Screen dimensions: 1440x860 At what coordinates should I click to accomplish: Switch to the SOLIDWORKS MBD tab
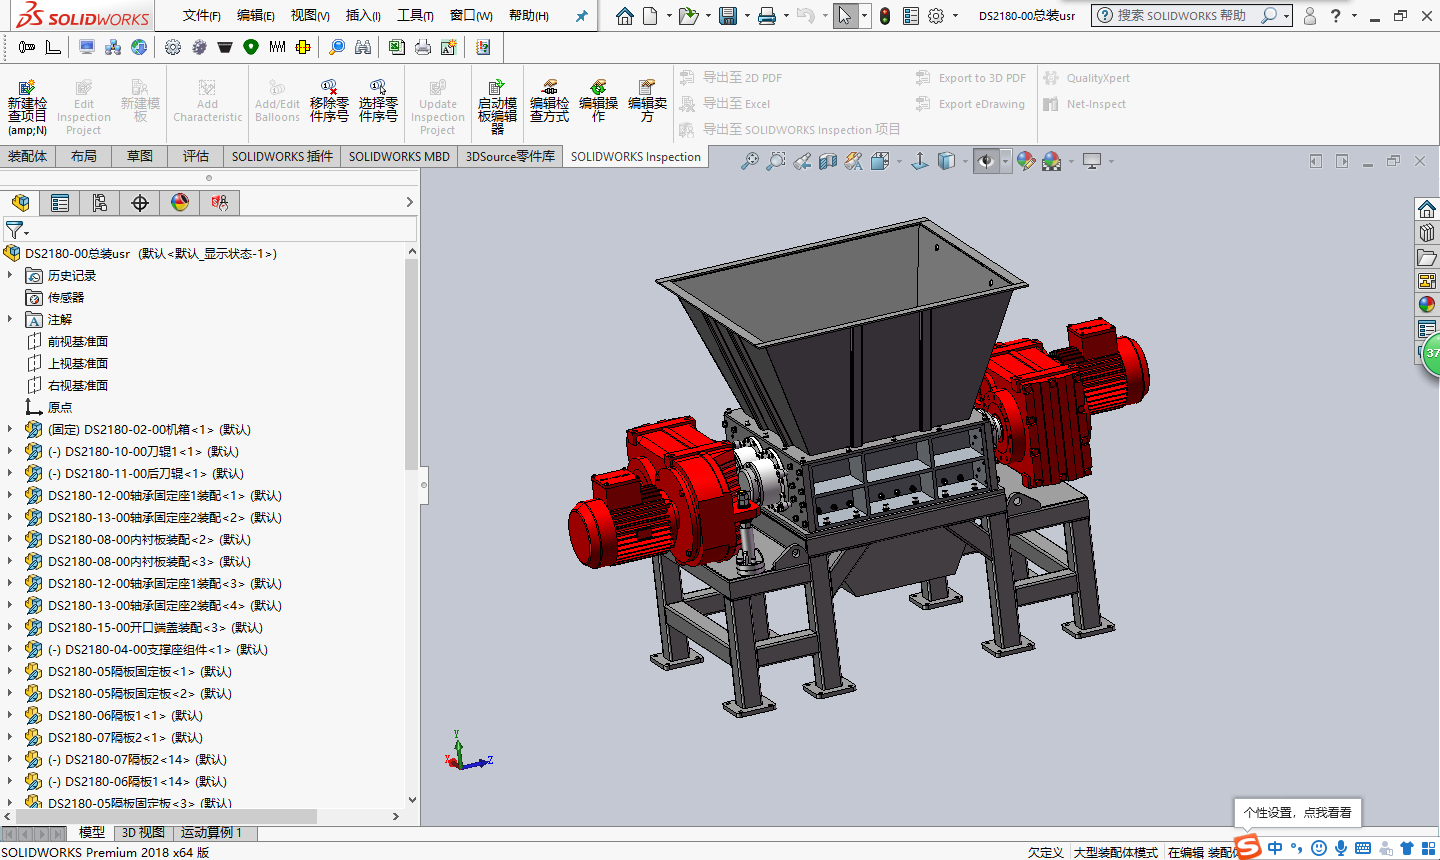tap(399, 156)
